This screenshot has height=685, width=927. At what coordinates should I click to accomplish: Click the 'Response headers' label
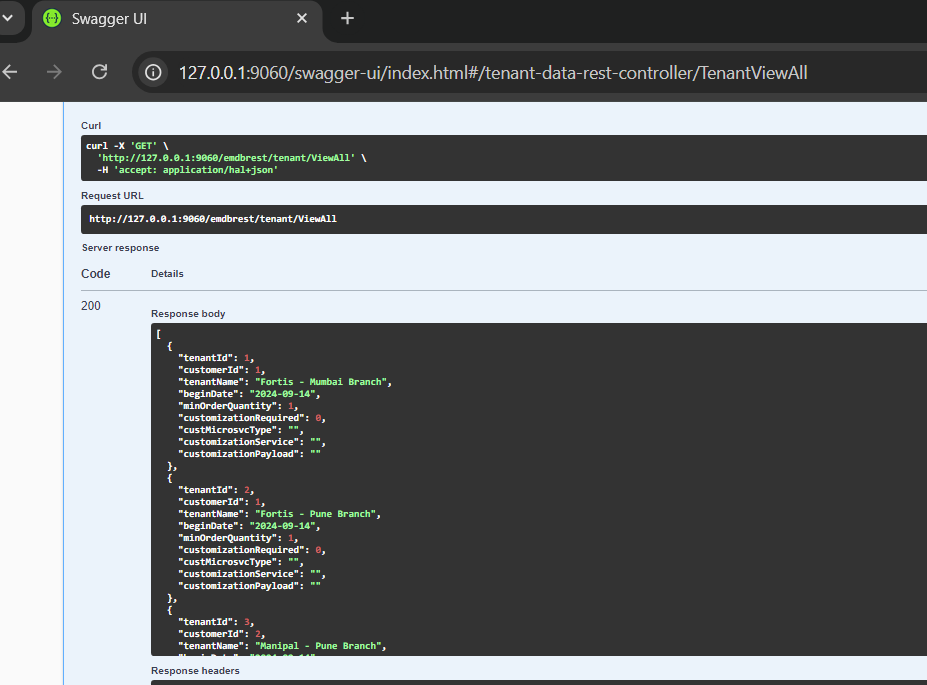(195, 671)
